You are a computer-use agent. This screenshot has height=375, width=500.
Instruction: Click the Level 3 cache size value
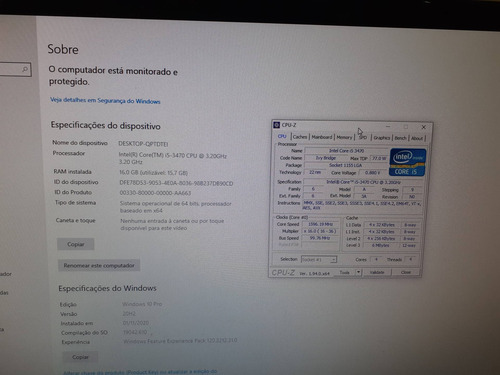coord(381,246)
